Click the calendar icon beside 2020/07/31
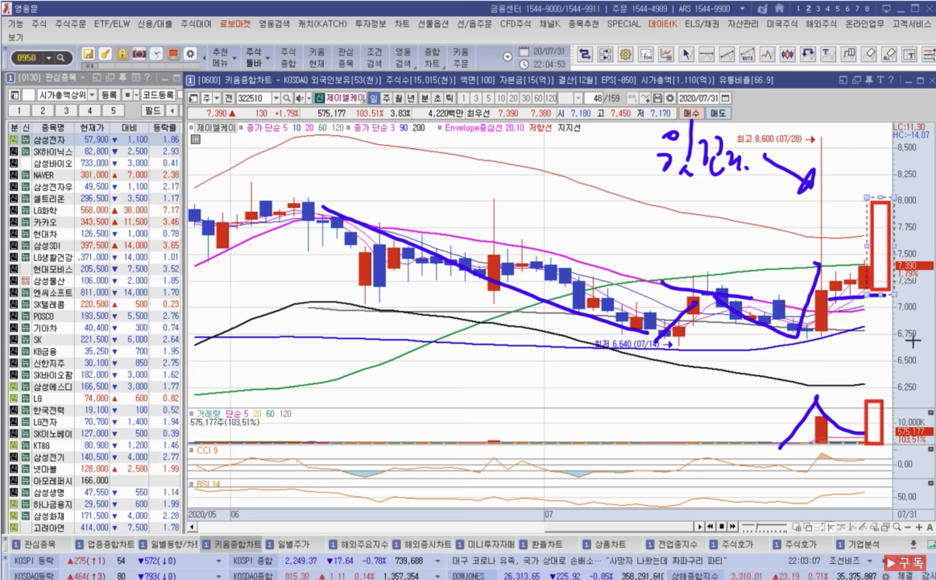Image resolution: width=936 pixels, height=580 pixels. click(725, 98)
